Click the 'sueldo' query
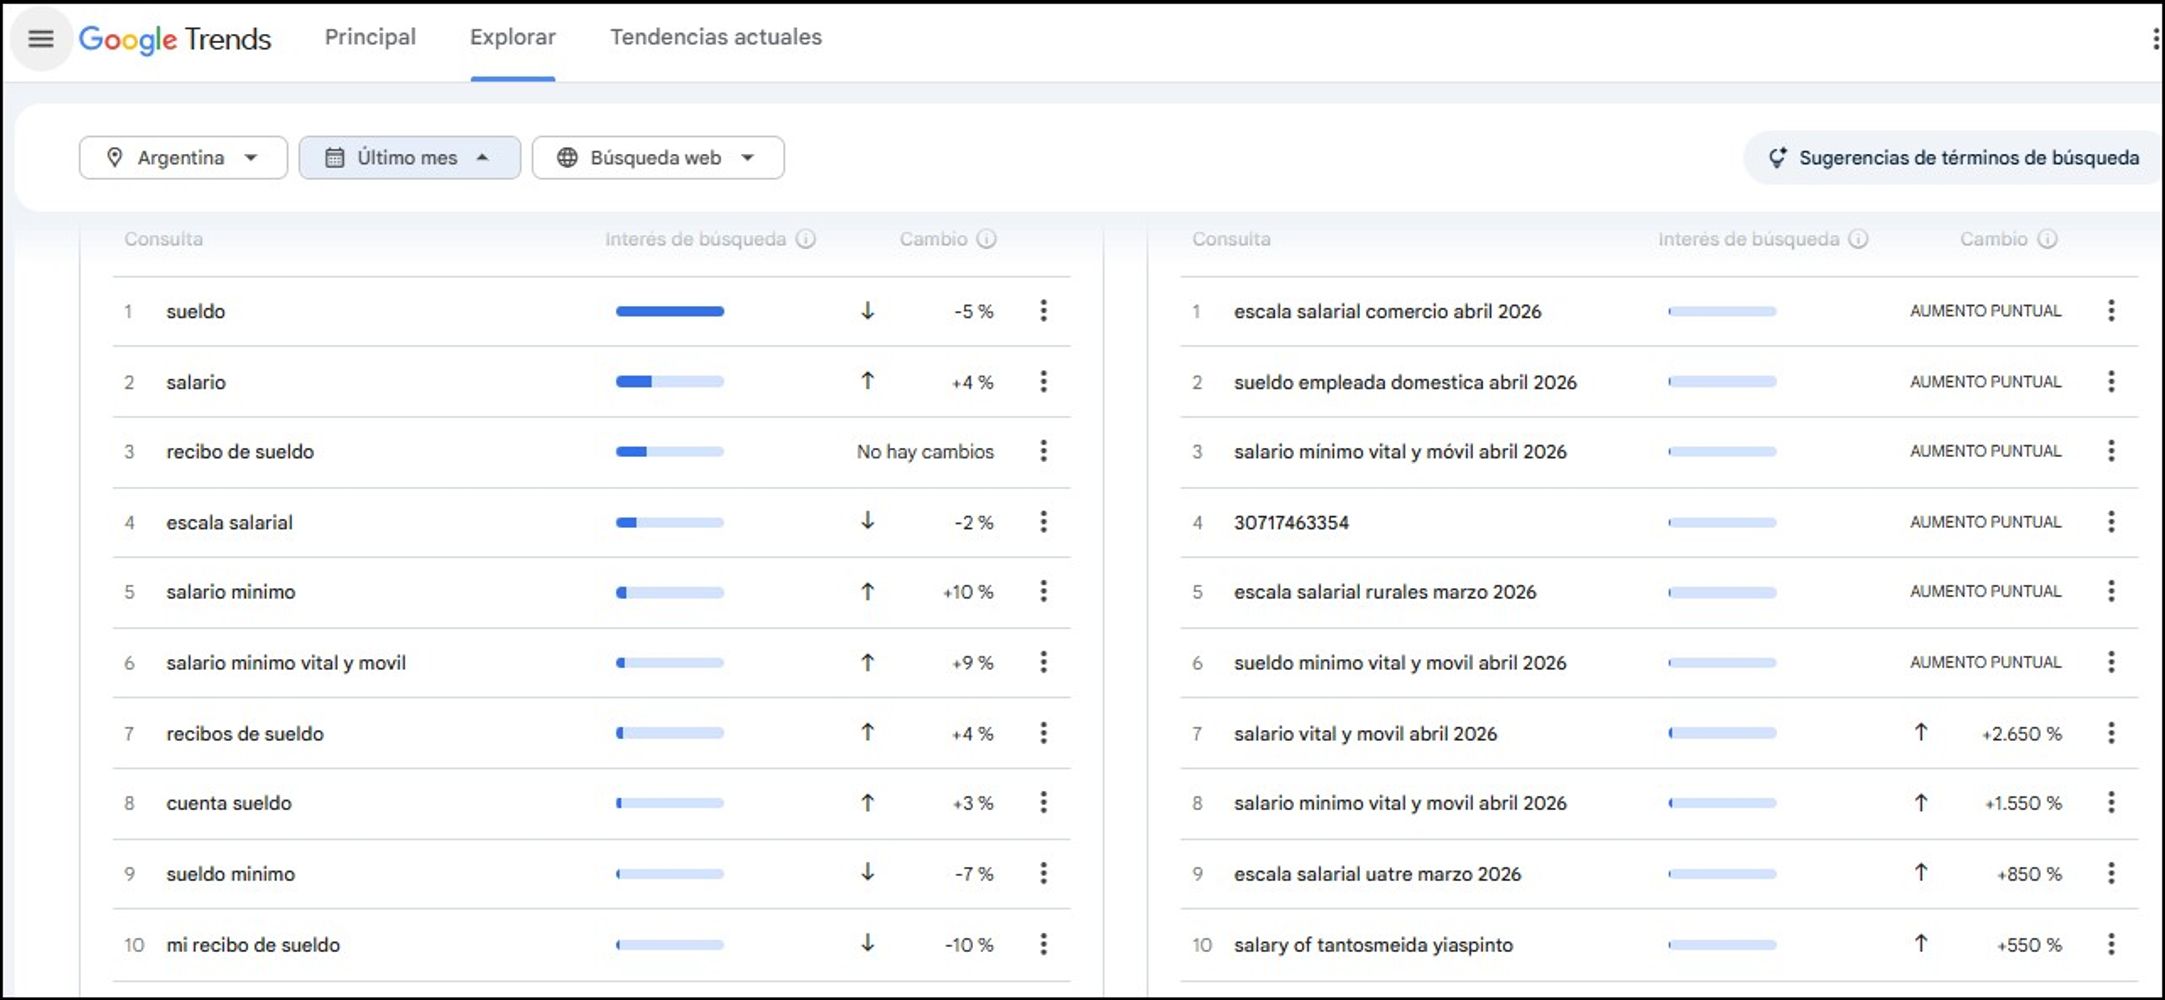This screenshot has height=1000, width=2165. pos(196,312)
